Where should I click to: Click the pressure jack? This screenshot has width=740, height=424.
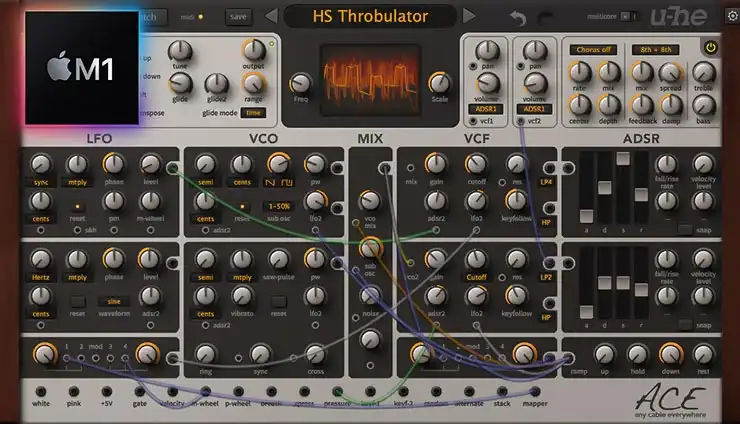pyautogui.click(x=337, y=391)
